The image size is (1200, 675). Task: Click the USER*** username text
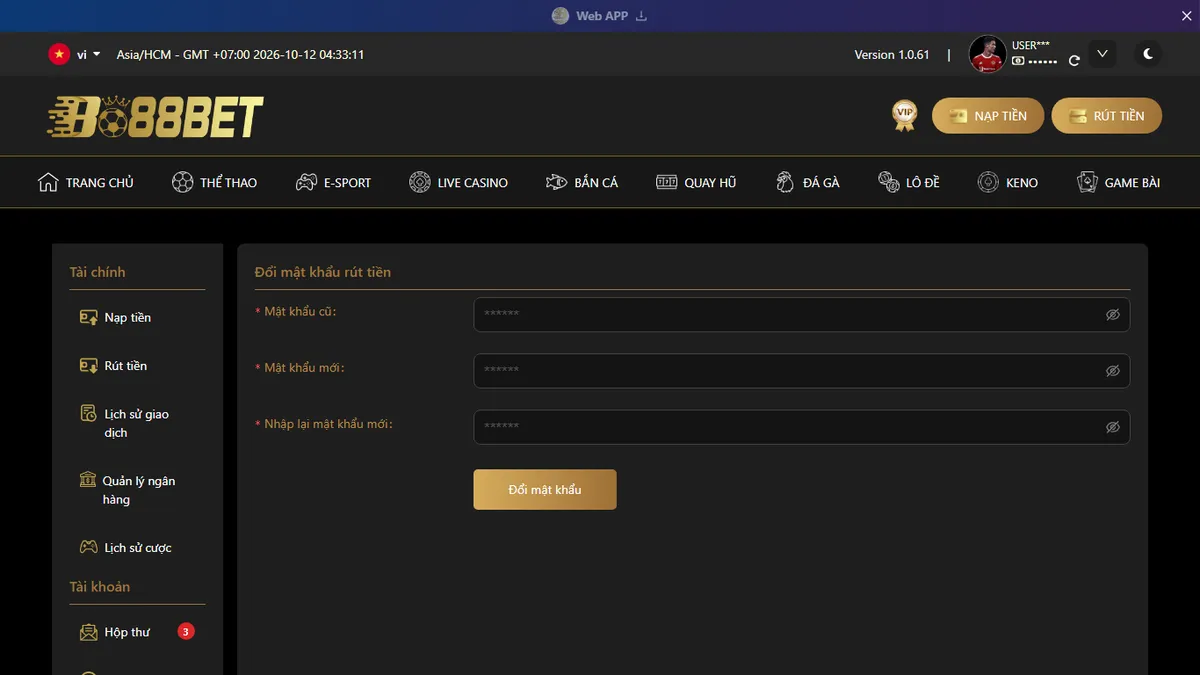[1031, 46]
